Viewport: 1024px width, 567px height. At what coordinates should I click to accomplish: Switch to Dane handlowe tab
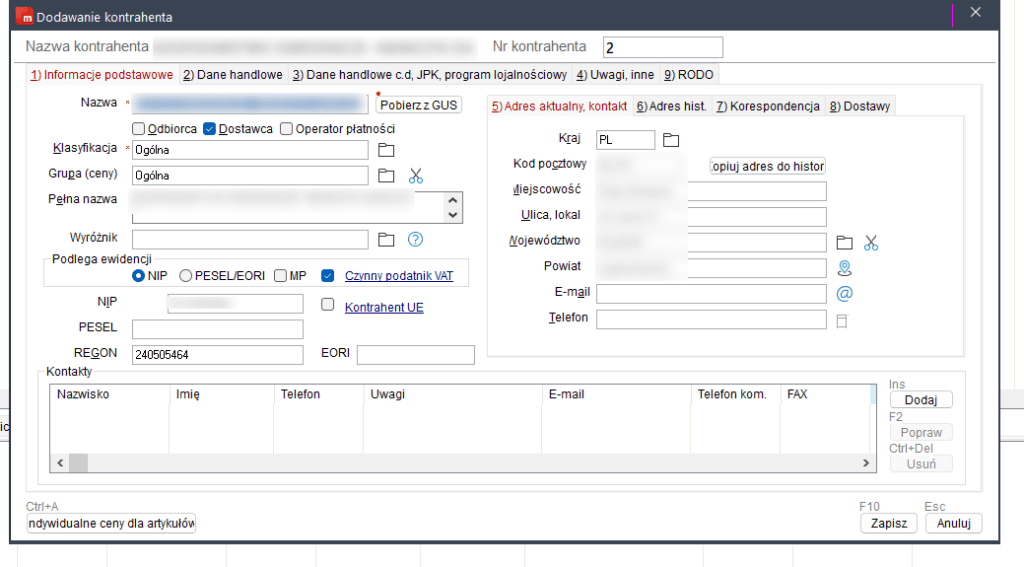(232, 75)
